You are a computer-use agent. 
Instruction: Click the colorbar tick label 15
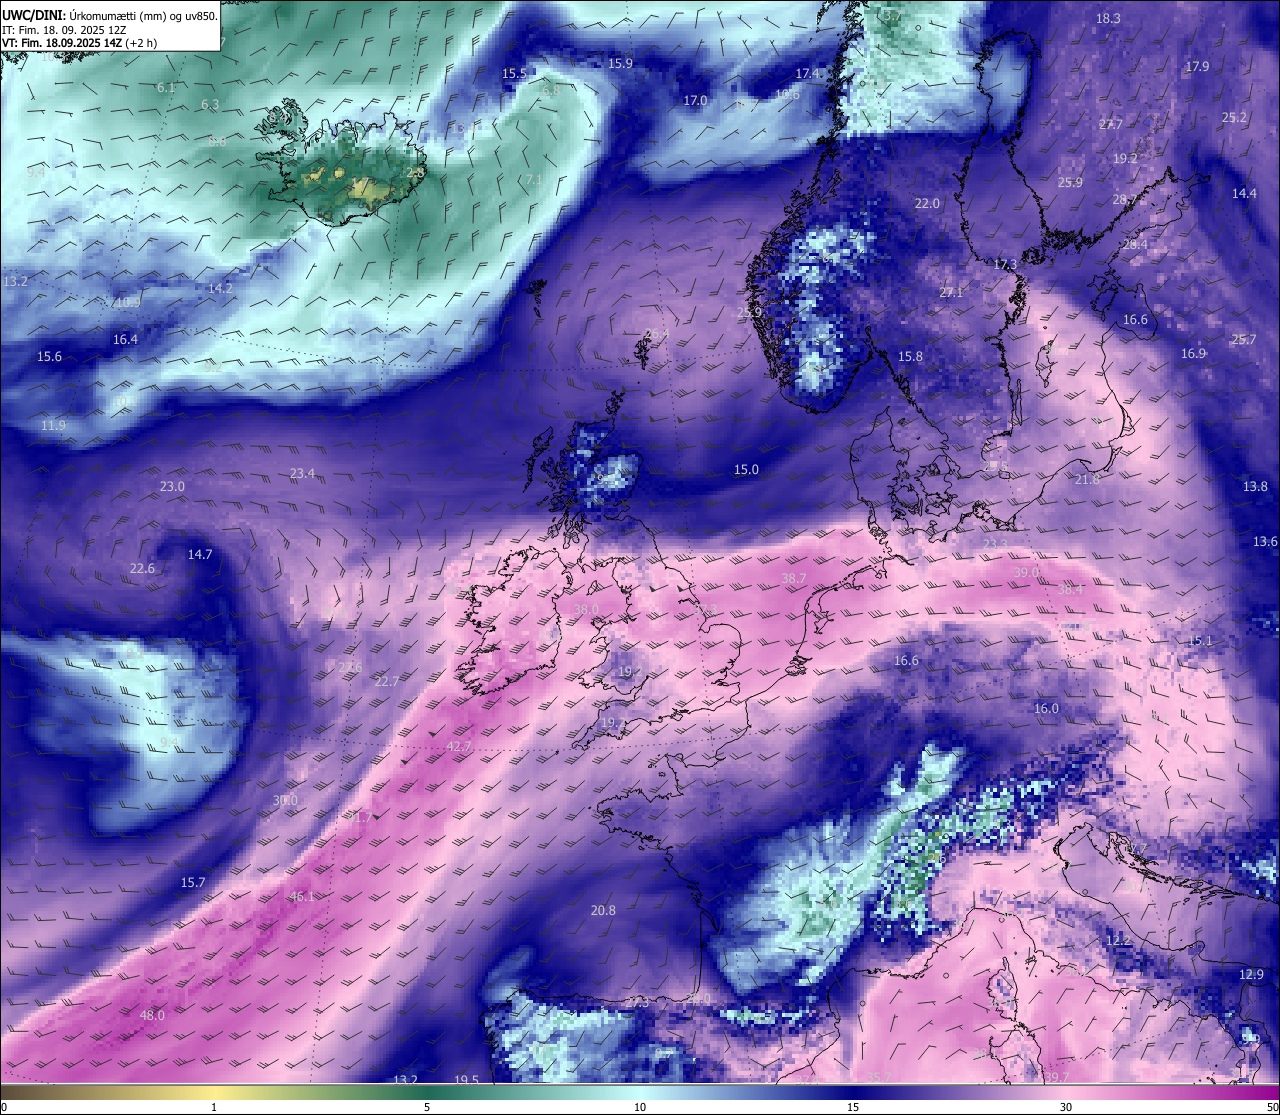853,1107
